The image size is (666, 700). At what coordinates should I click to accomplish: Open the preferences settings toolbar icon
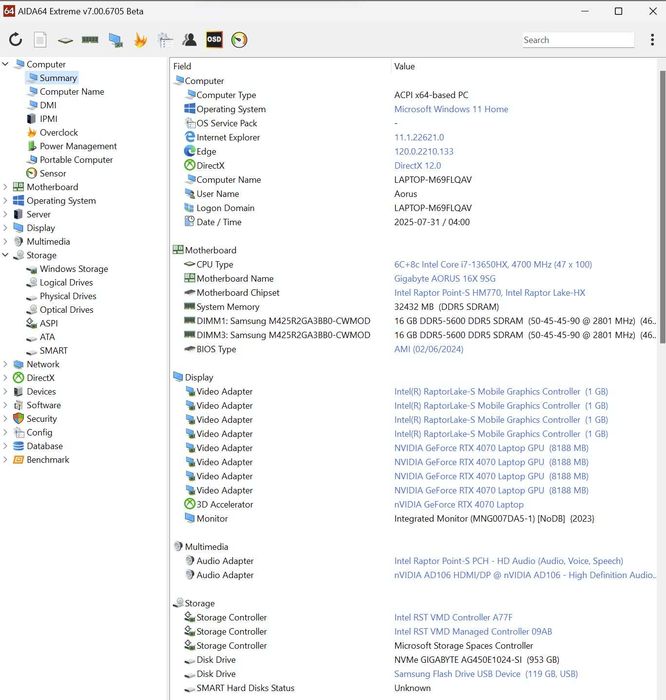pyautogui.click(x=165, y=40)
